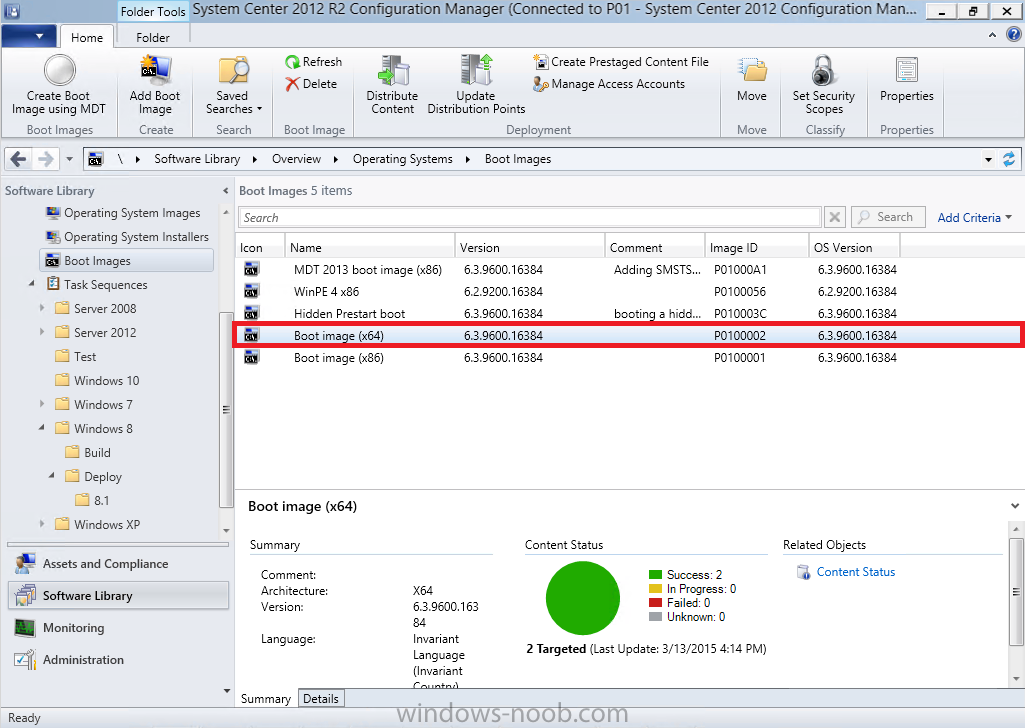Go forward with the navigation arrow

tap(45, 159)
